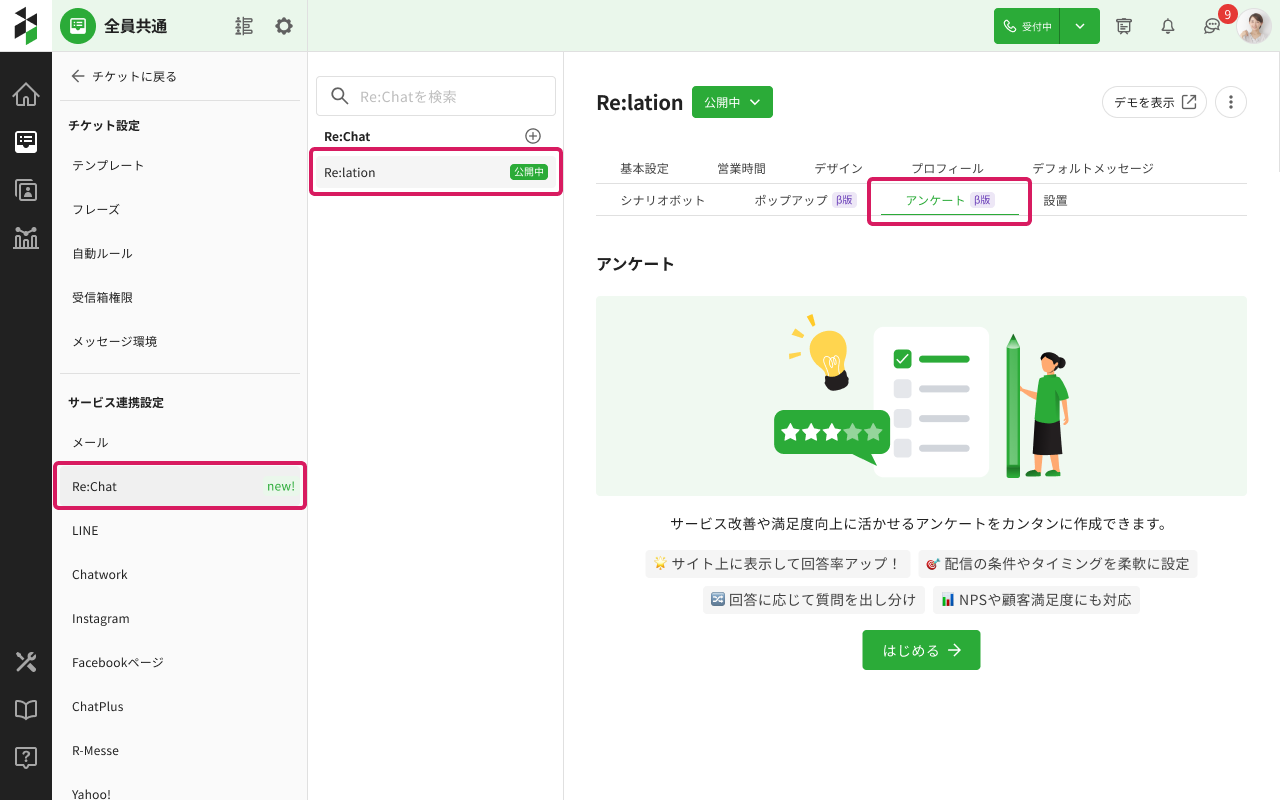The height and width of the screenshot is (800, 1280).
Task: Select LINE integration
Action: (180, 530)
